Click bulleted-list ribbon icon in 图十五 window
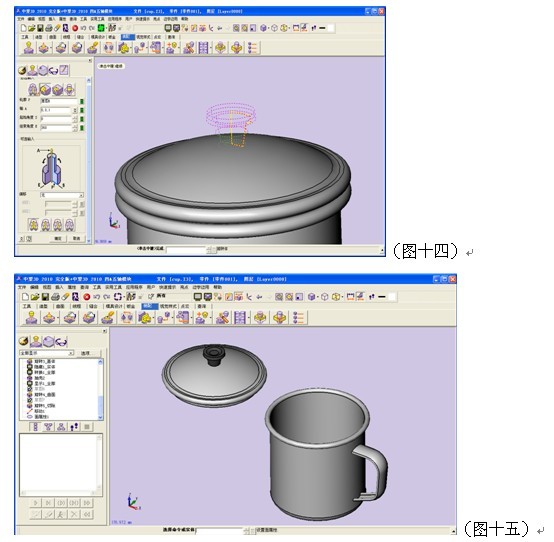The image size is (554, 542). (299, 317)
